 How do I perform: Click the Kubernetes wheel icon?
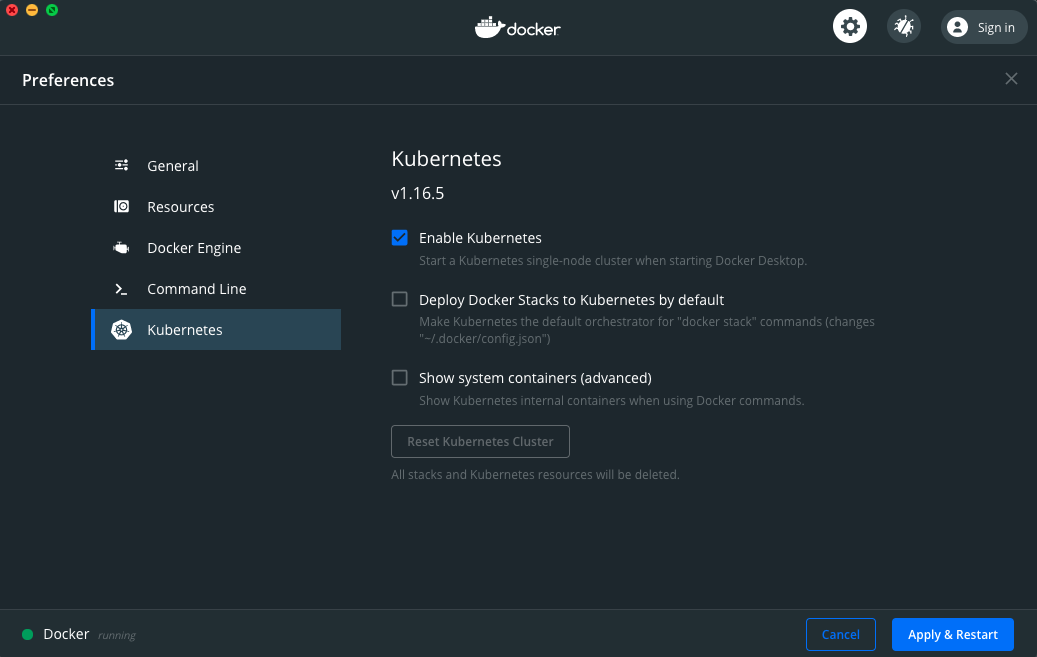(122, 329)
